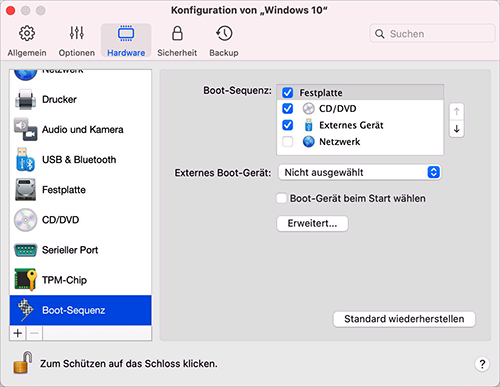Open help with the question mark button

click(x=482, y=364)
